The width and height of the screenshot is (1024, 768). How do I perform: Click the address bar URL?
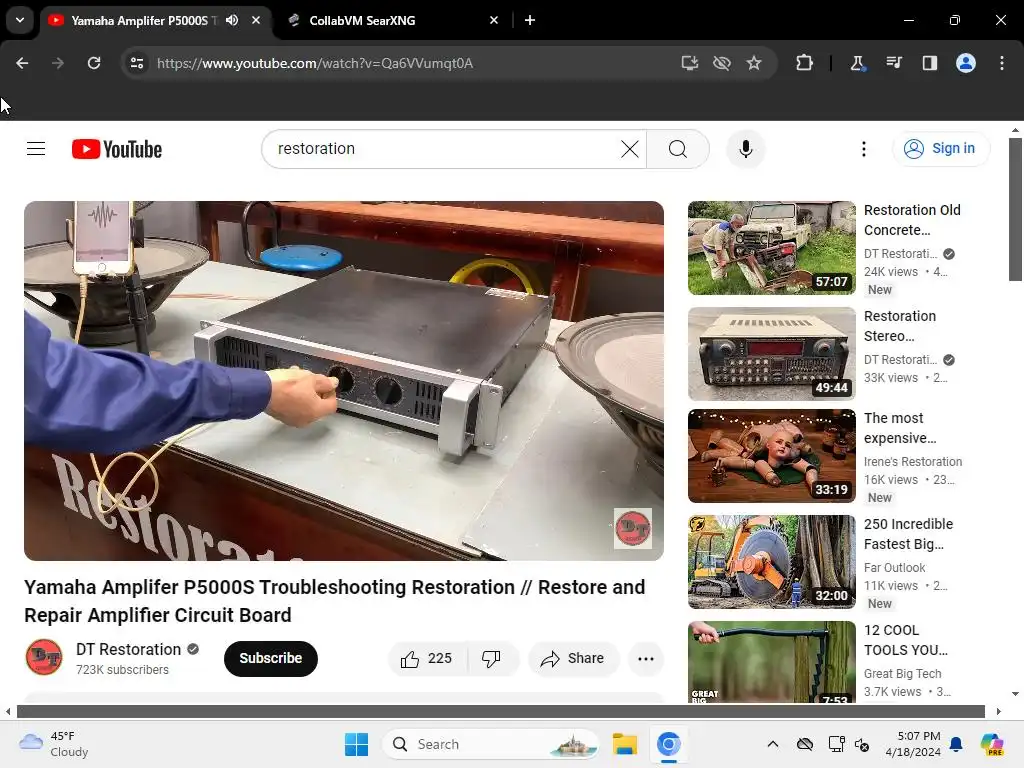[315, 63]
